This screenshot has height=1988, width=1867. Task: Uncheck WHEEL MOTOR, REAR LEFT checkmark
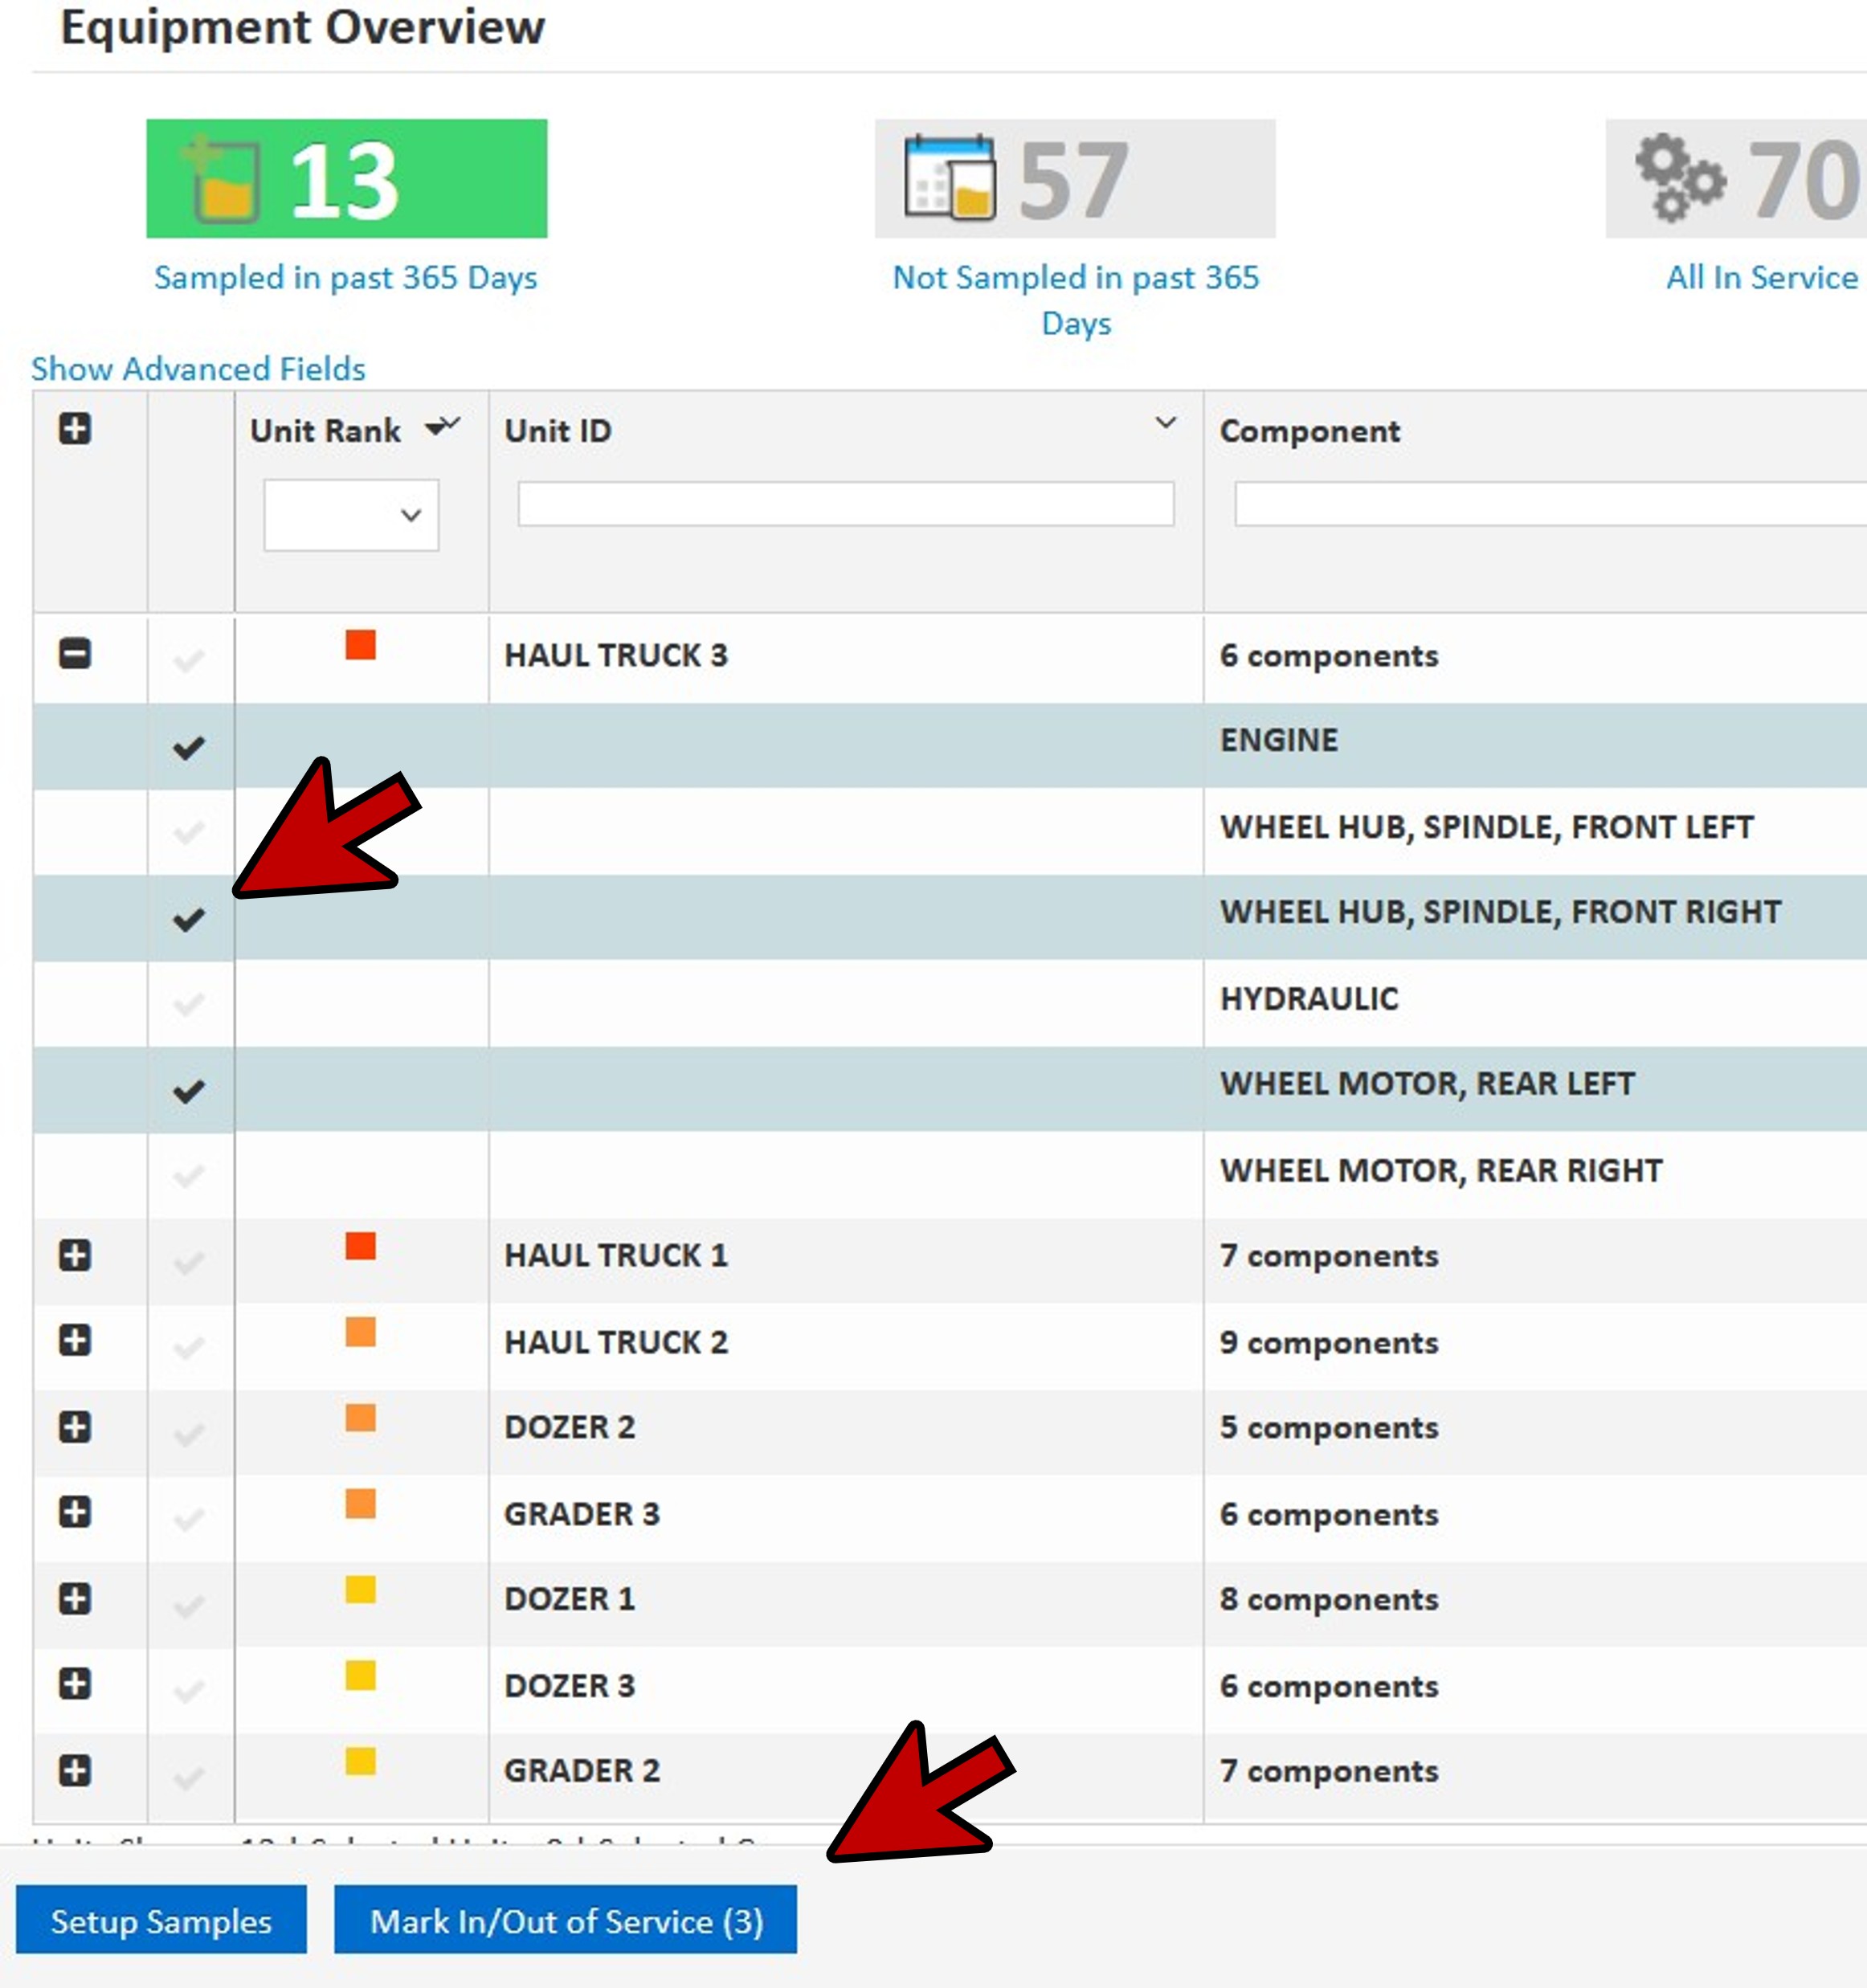(x=189, y=1091)
